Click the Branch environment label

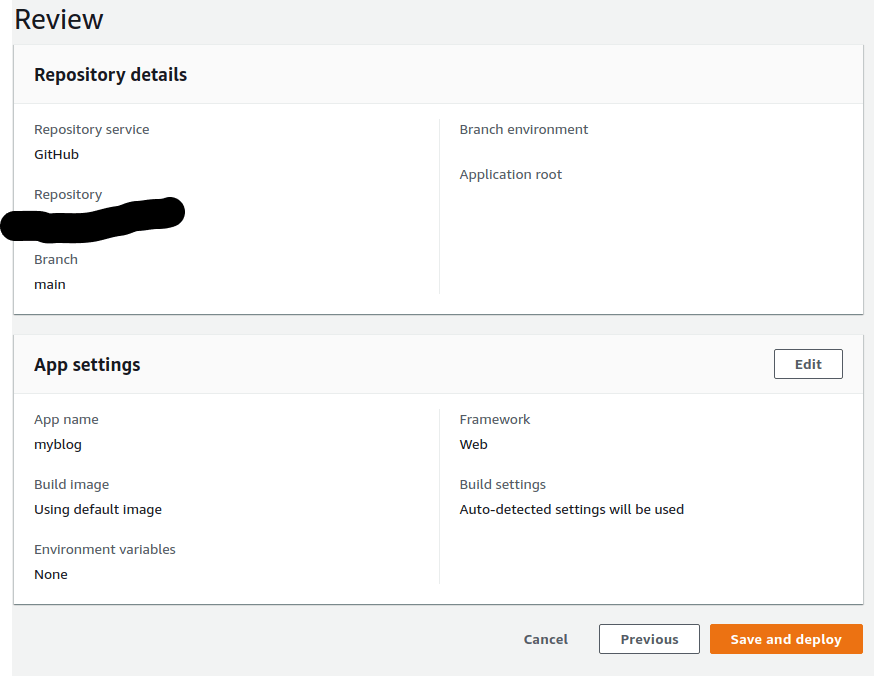pos(523,130)
